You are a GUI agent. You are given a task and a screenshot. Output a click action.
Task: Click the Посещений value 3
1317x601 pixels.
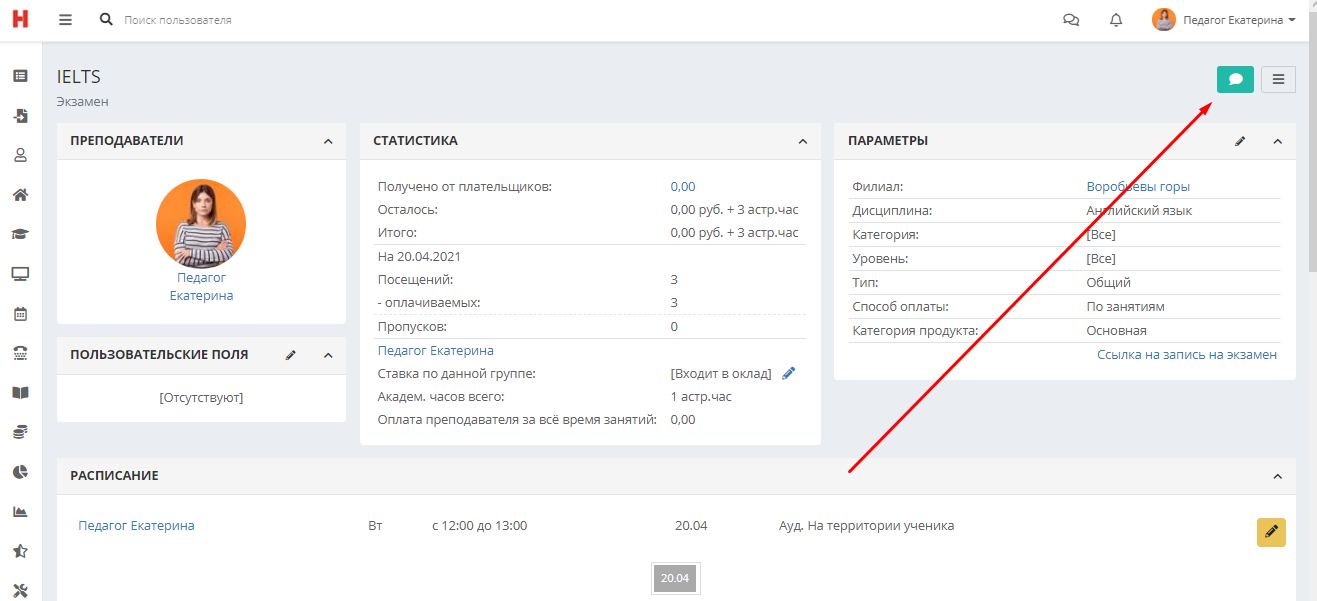tap(674, 279)
